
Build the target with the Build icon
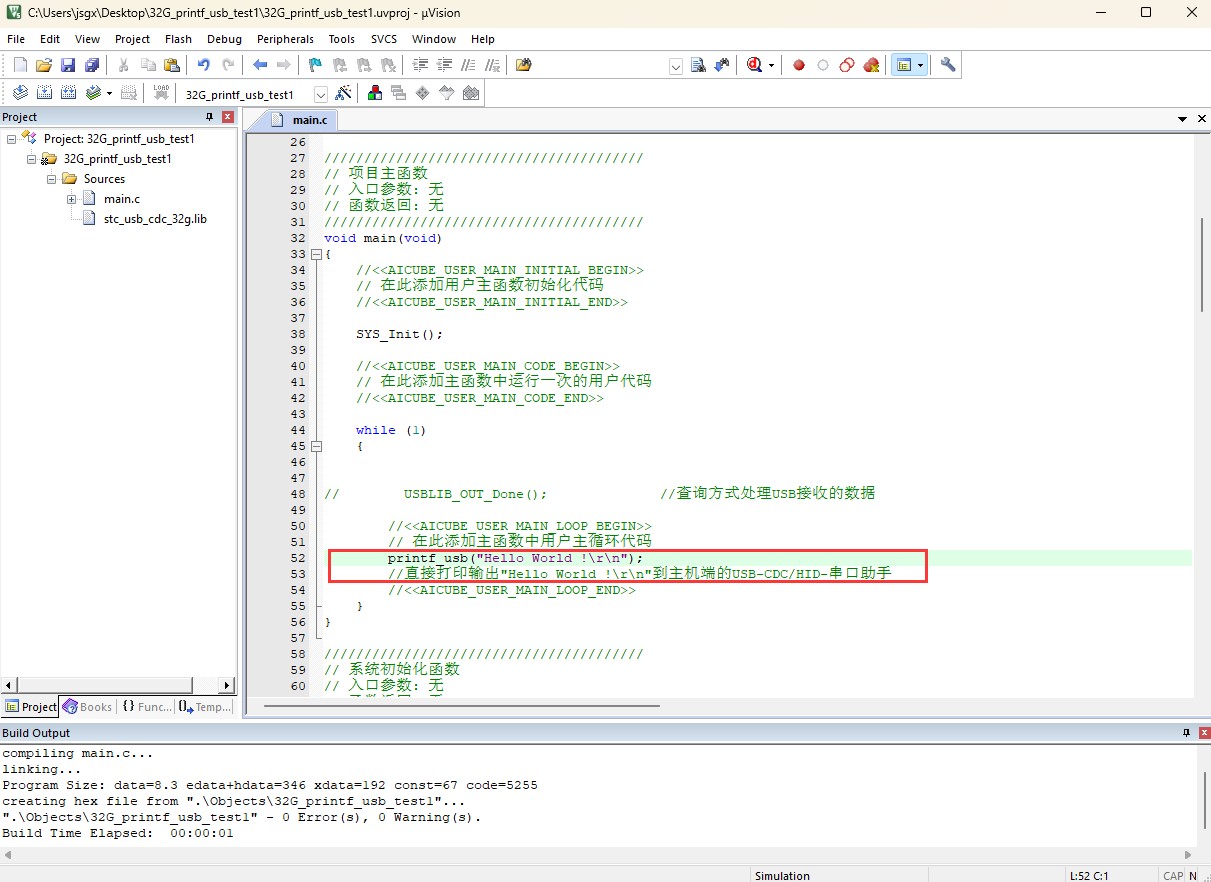(44, 93)
